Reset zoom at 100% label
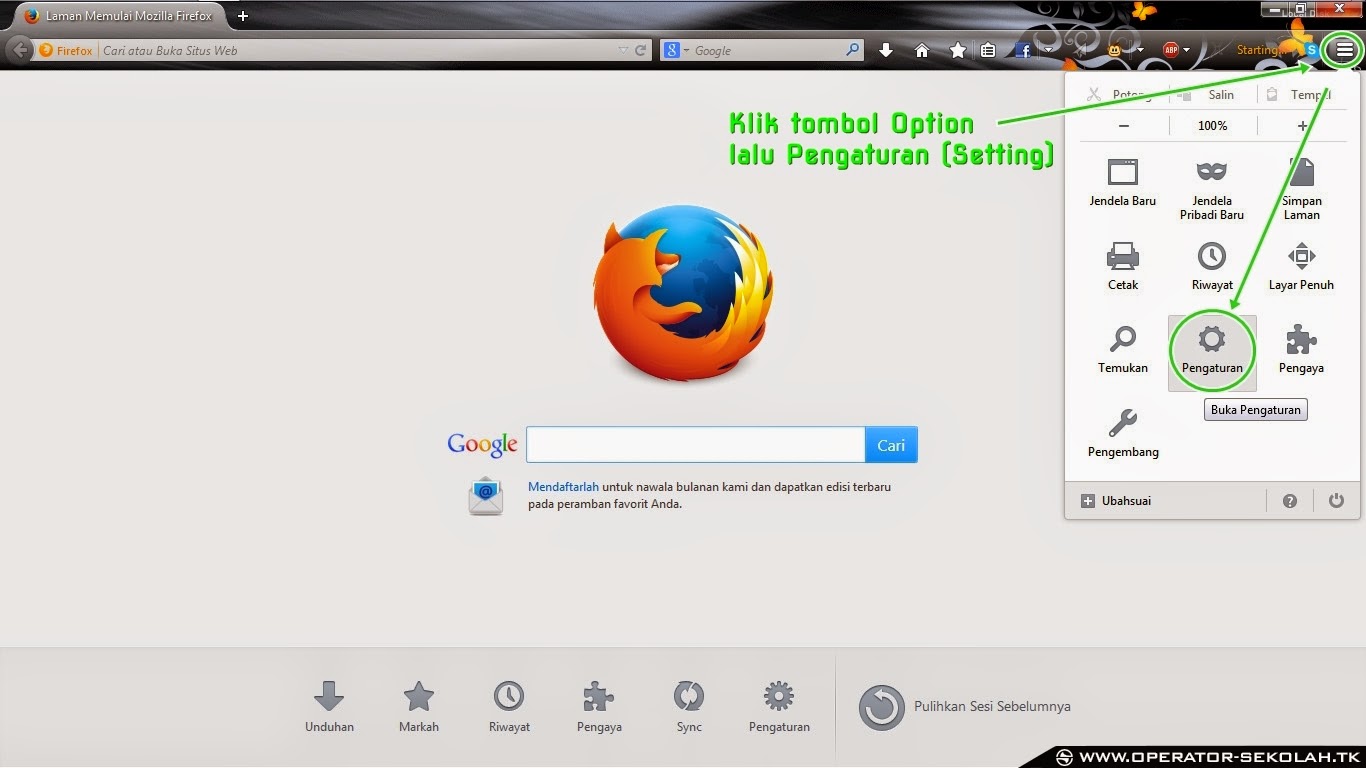 1212,126
